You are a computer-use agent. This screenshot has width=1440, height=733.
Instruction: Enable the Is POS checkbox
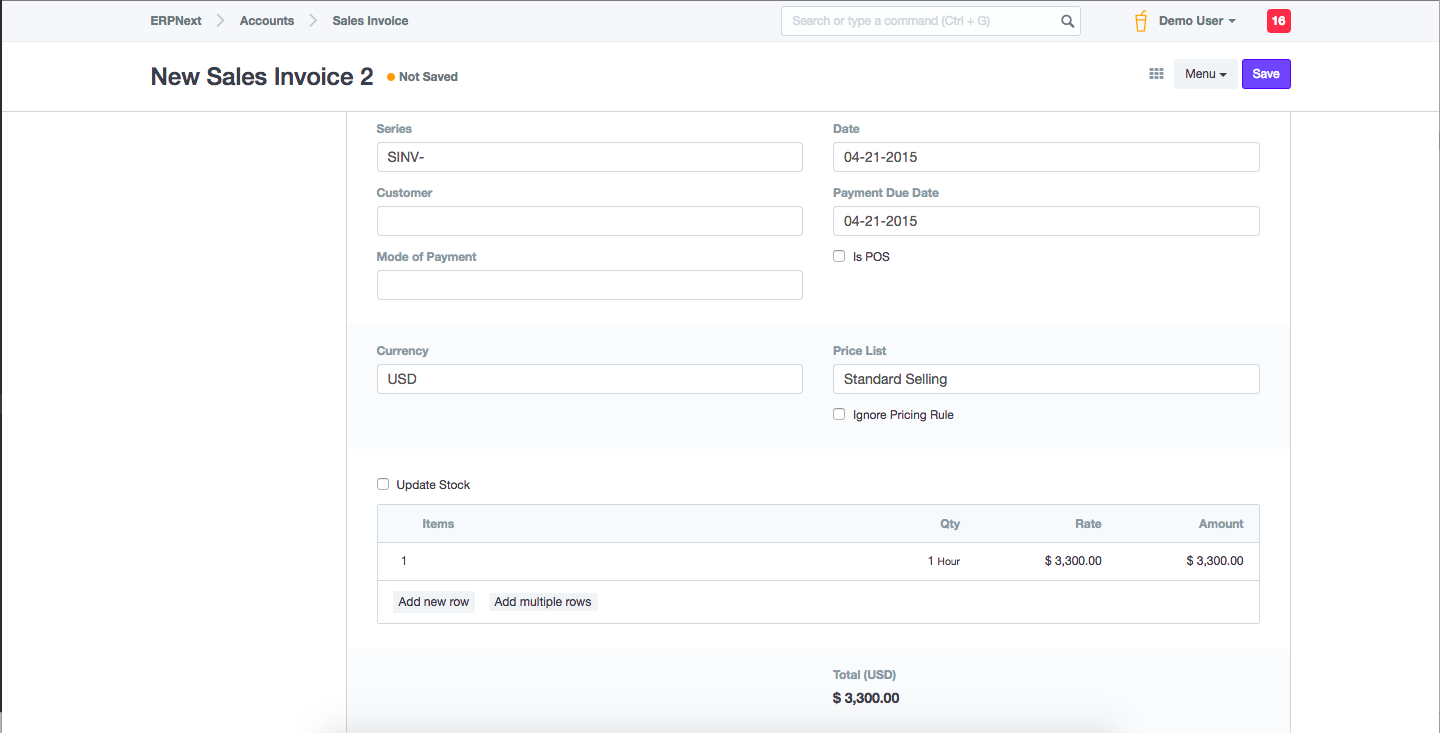[x=839, y=257]
